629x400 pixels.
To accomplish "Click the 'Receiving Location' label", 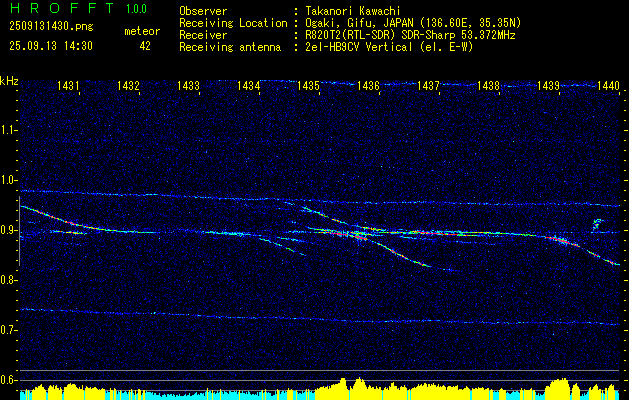I will coord(233,23).
